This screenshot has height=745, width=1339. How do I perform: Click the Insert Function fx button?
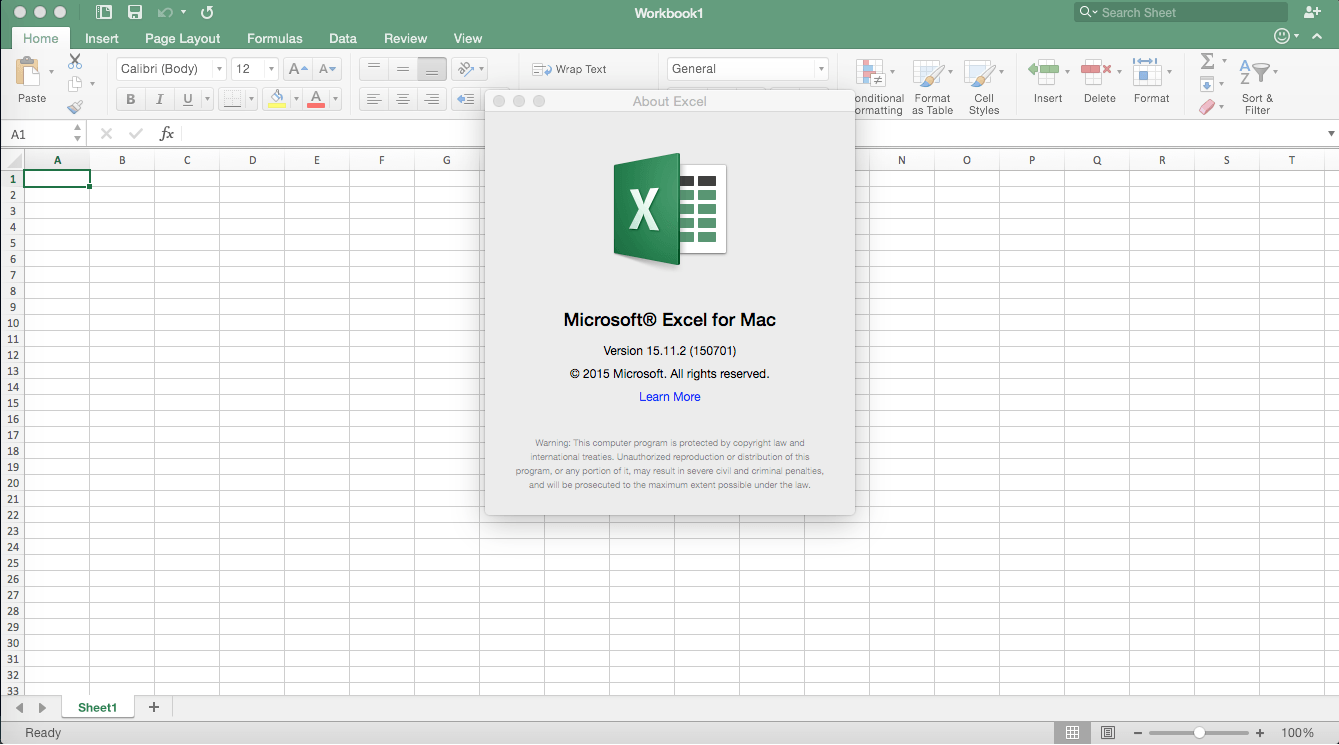[x=167, y=134]
